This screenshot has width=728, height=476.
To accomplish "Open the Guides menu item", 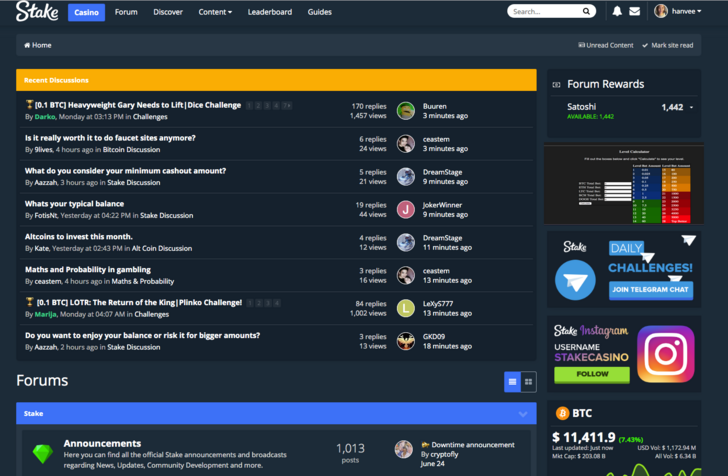I will point(319,12).
